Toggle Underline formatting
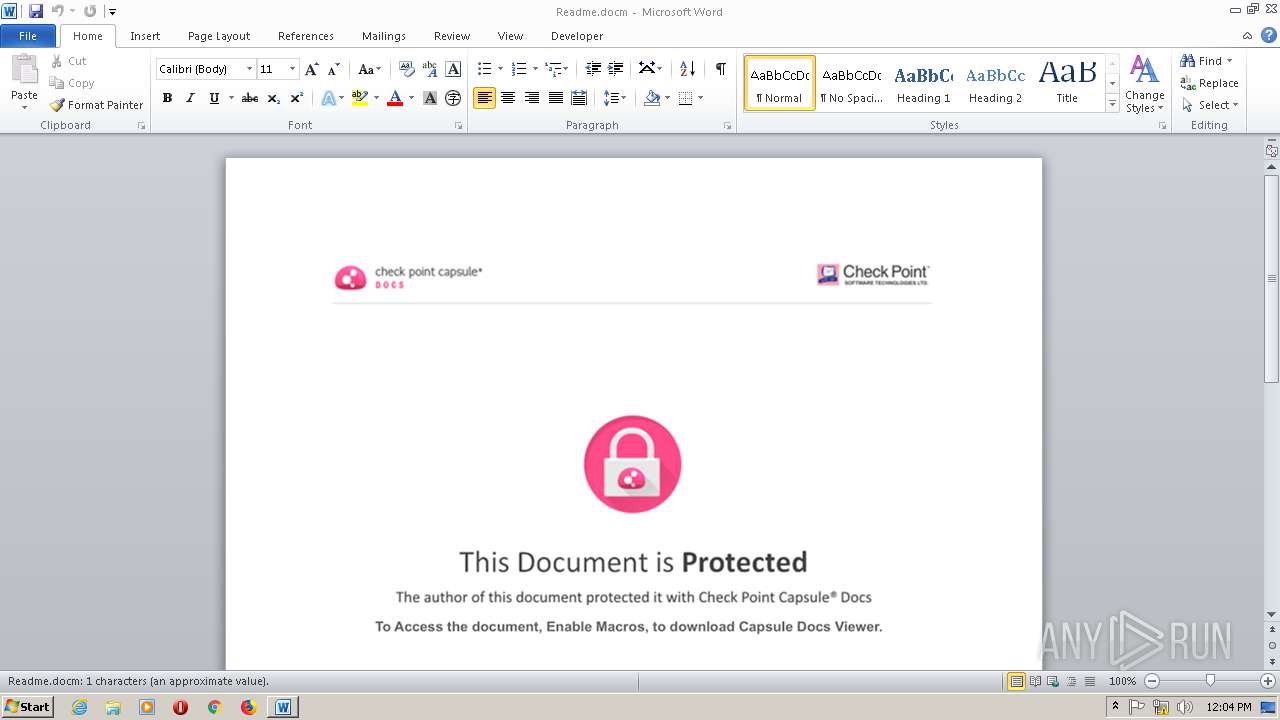Screen dimensions: 1280x720 (213, 98)
